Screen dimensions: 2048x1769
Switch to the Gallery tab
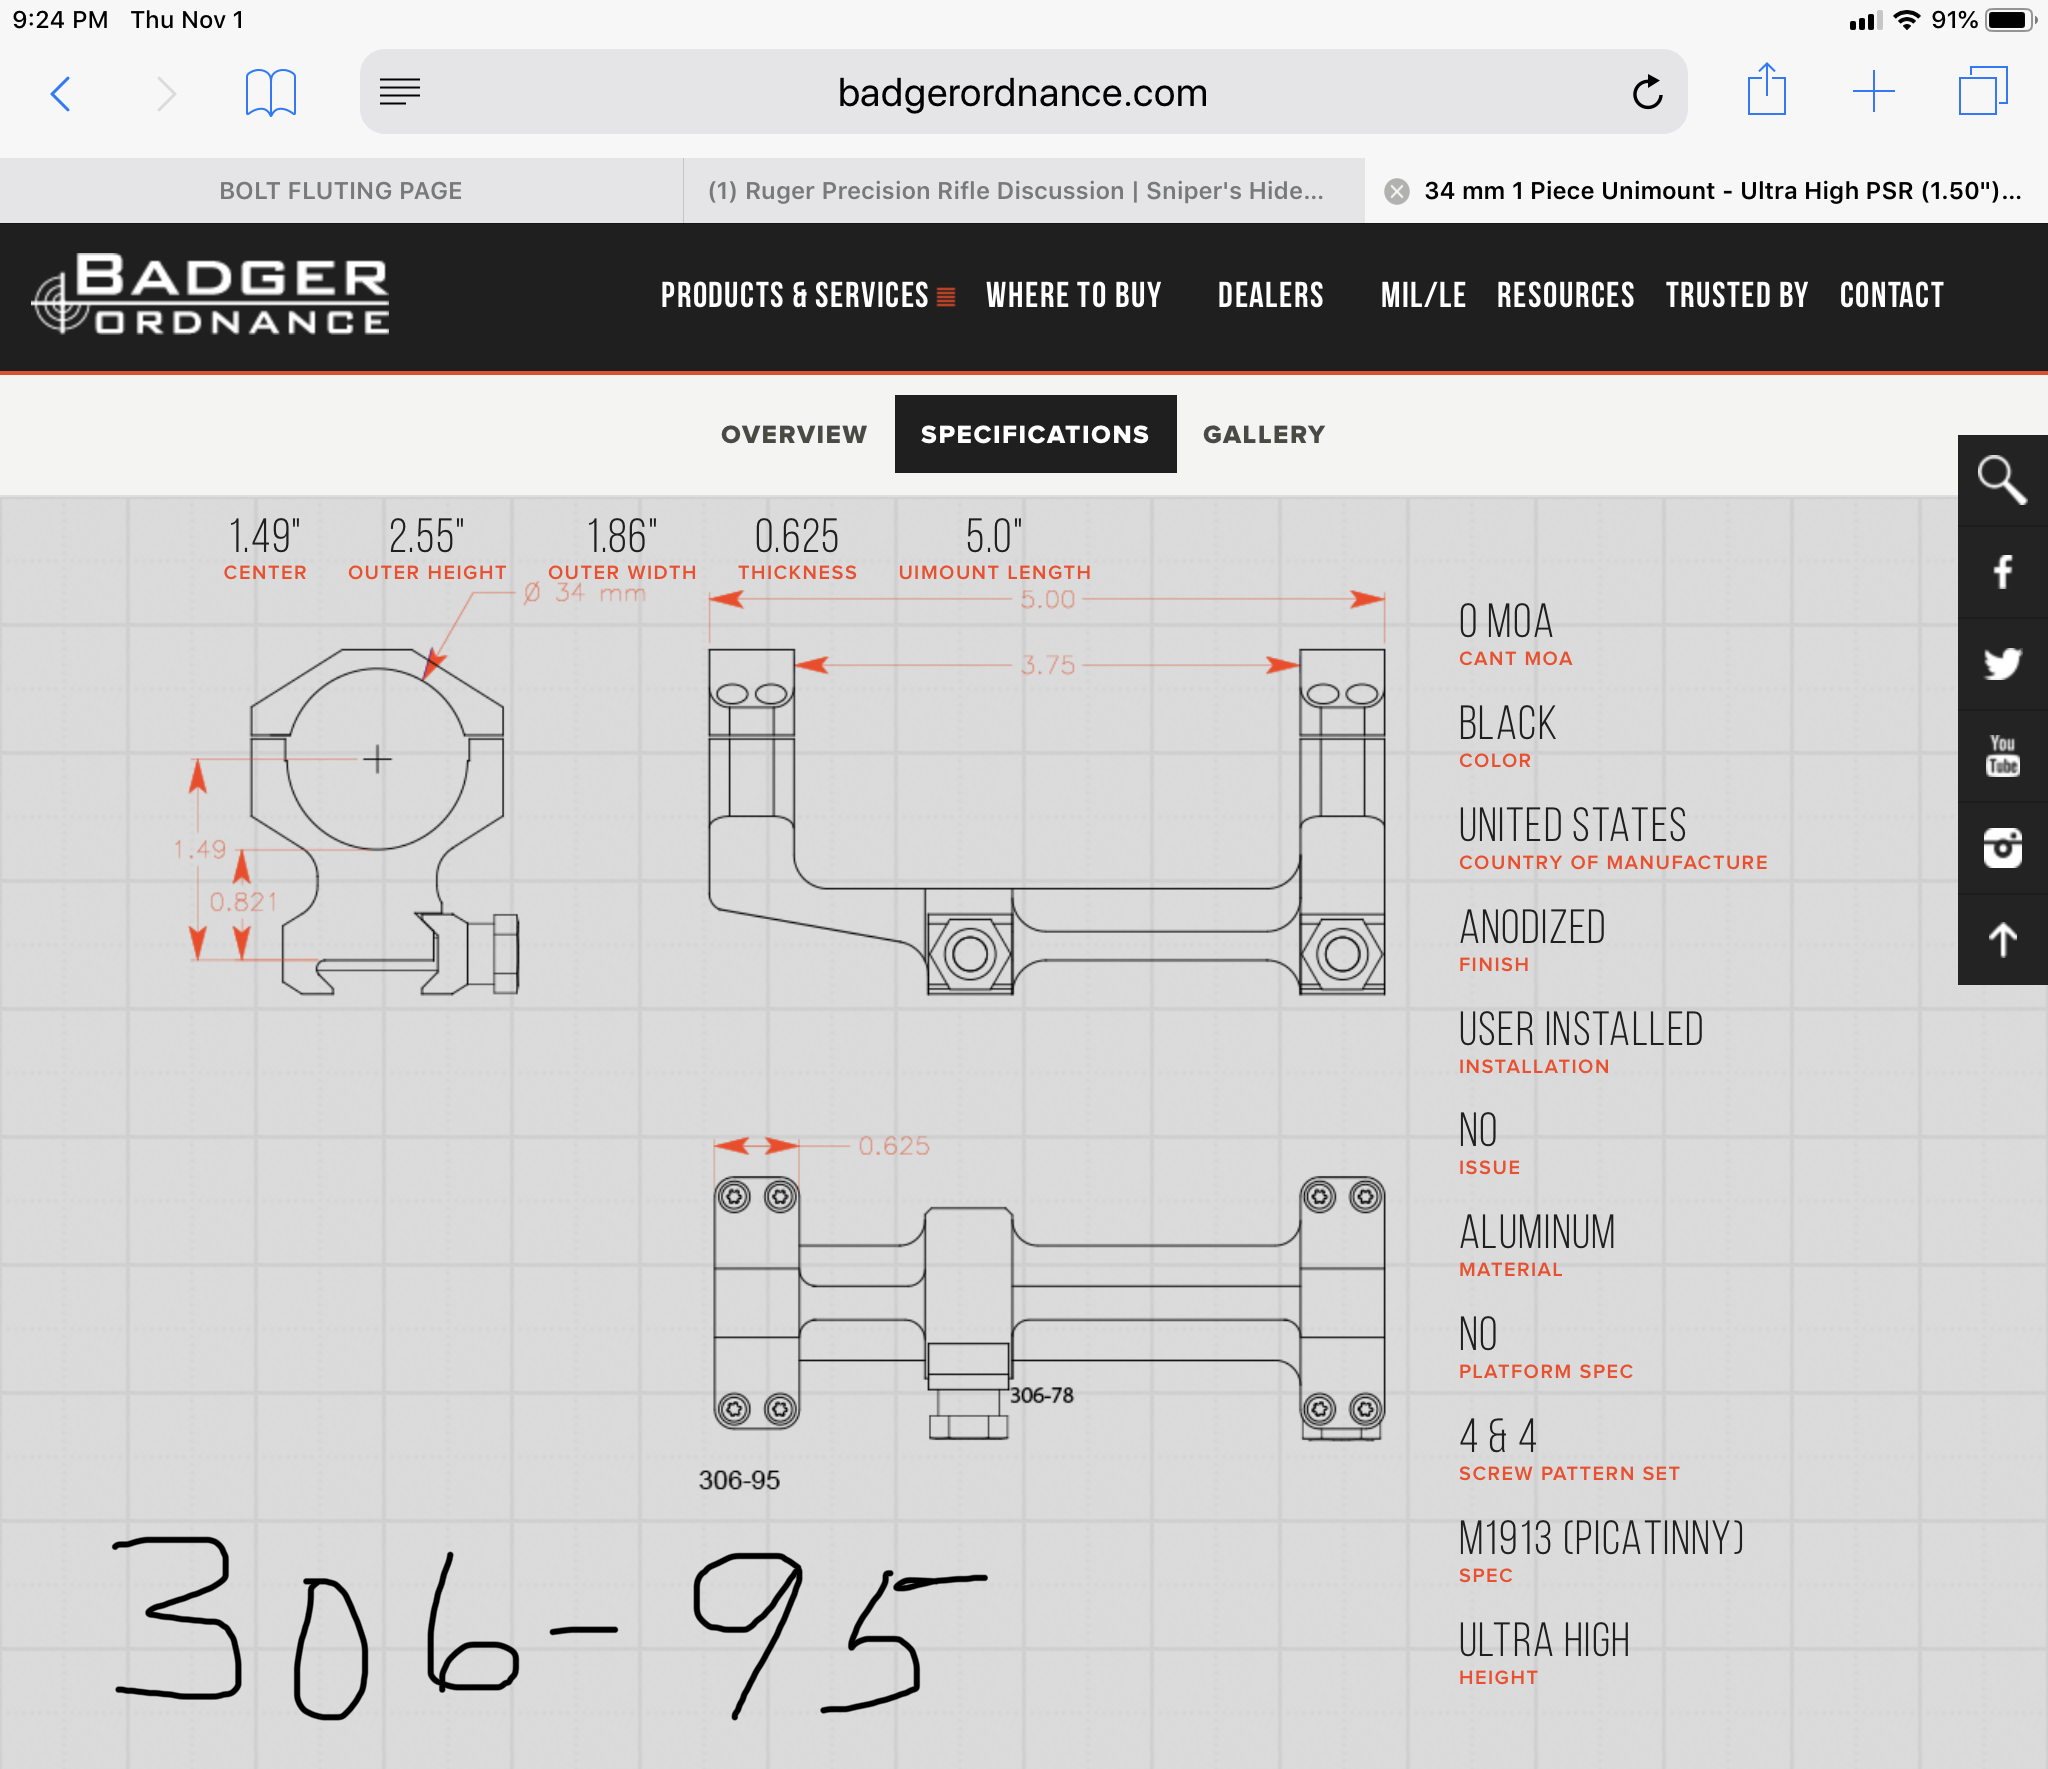(x=1264, y=434)
